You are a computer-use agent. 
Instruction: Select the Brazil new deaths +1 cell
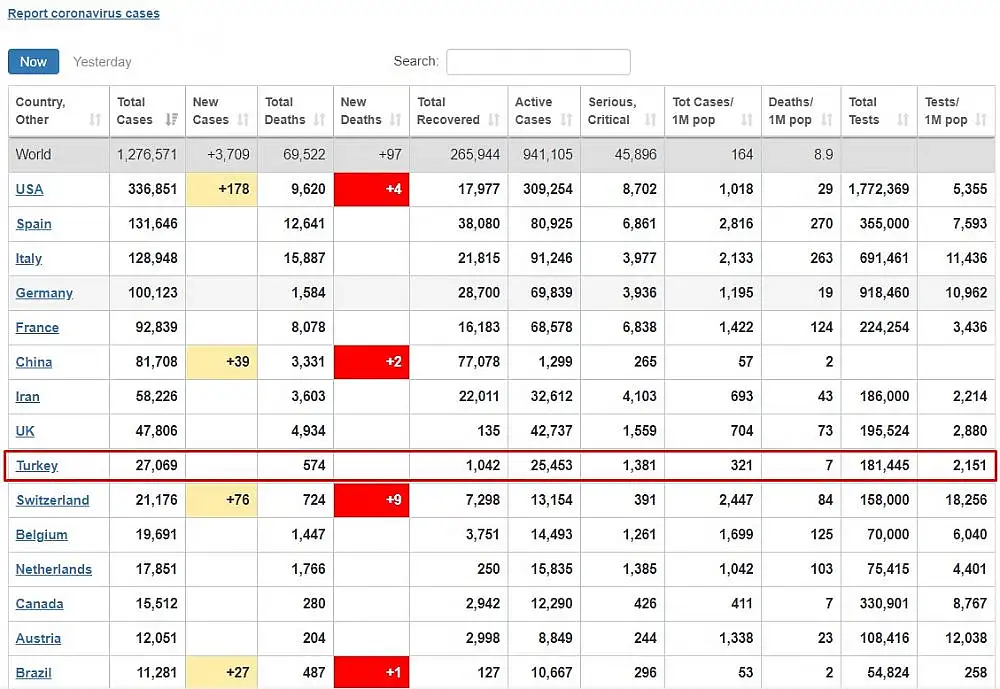point(371,672)
